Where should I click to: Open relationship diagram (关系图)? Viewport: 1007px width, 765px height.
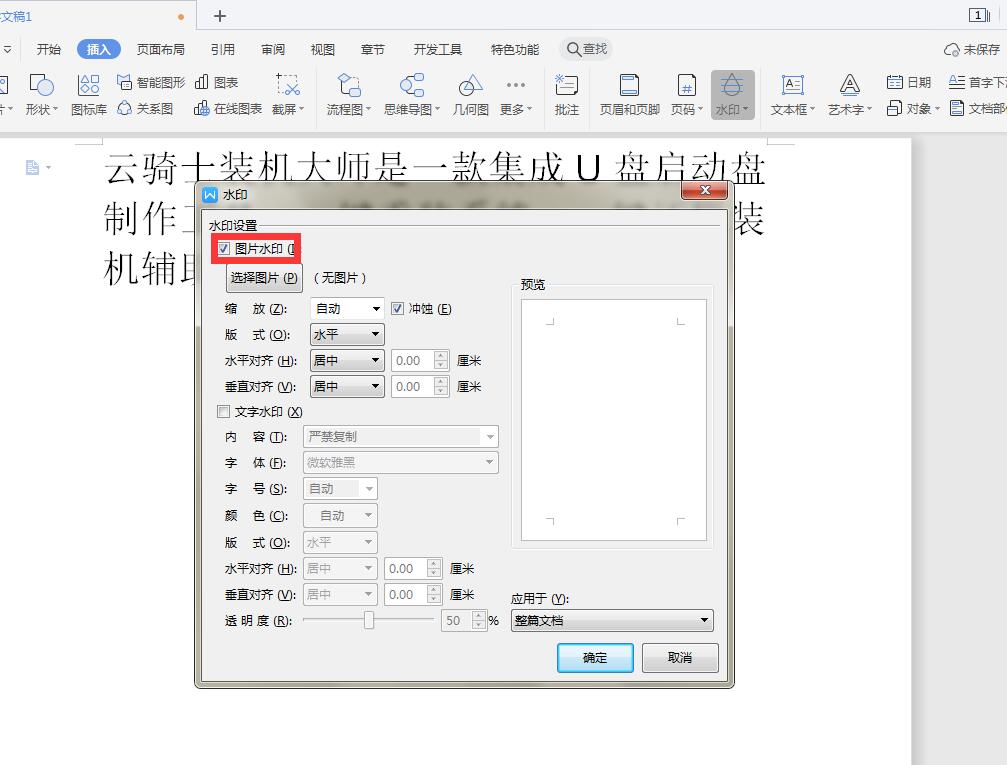[145, 109]
